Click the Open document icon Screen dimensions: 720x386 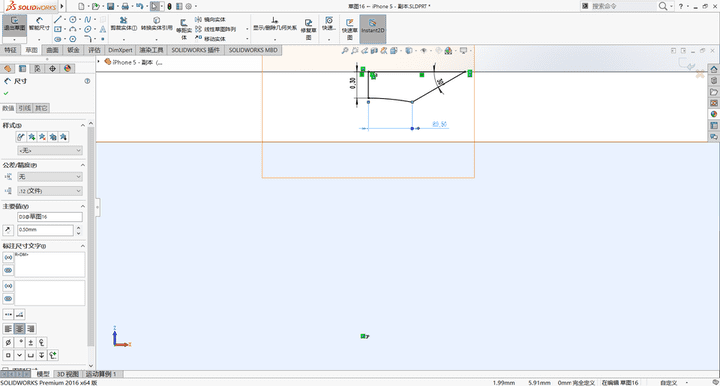(x=95, y=6)
